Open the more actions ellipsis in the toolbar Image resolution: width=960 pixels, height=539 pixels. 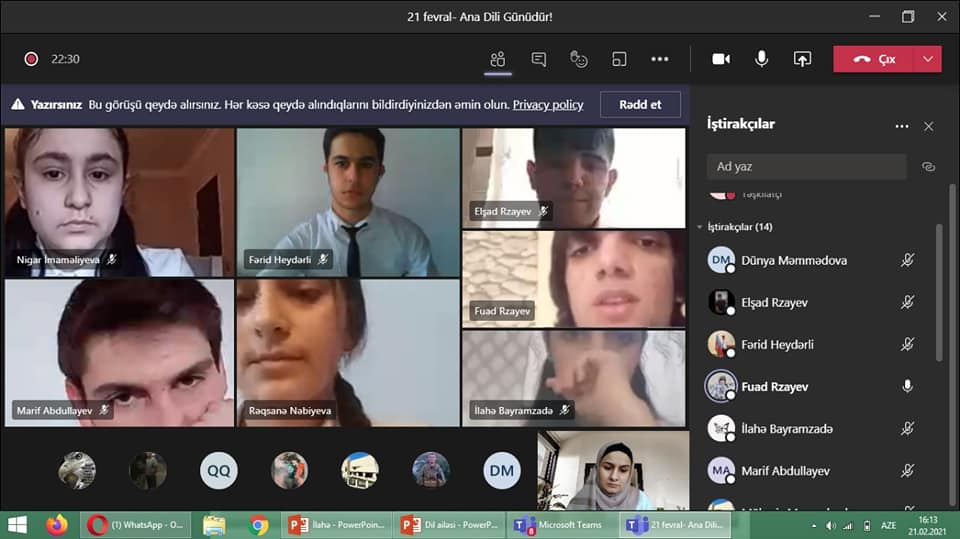(x=659, y=59)
